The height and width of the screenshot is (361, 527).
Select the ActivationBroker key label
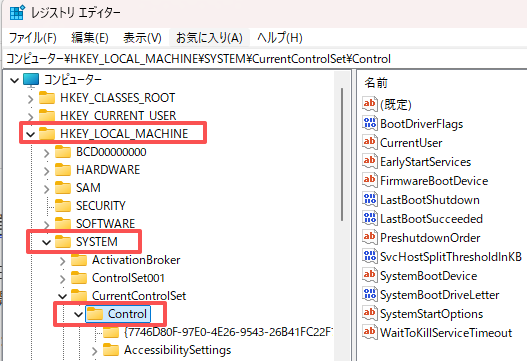click(136, 260)
